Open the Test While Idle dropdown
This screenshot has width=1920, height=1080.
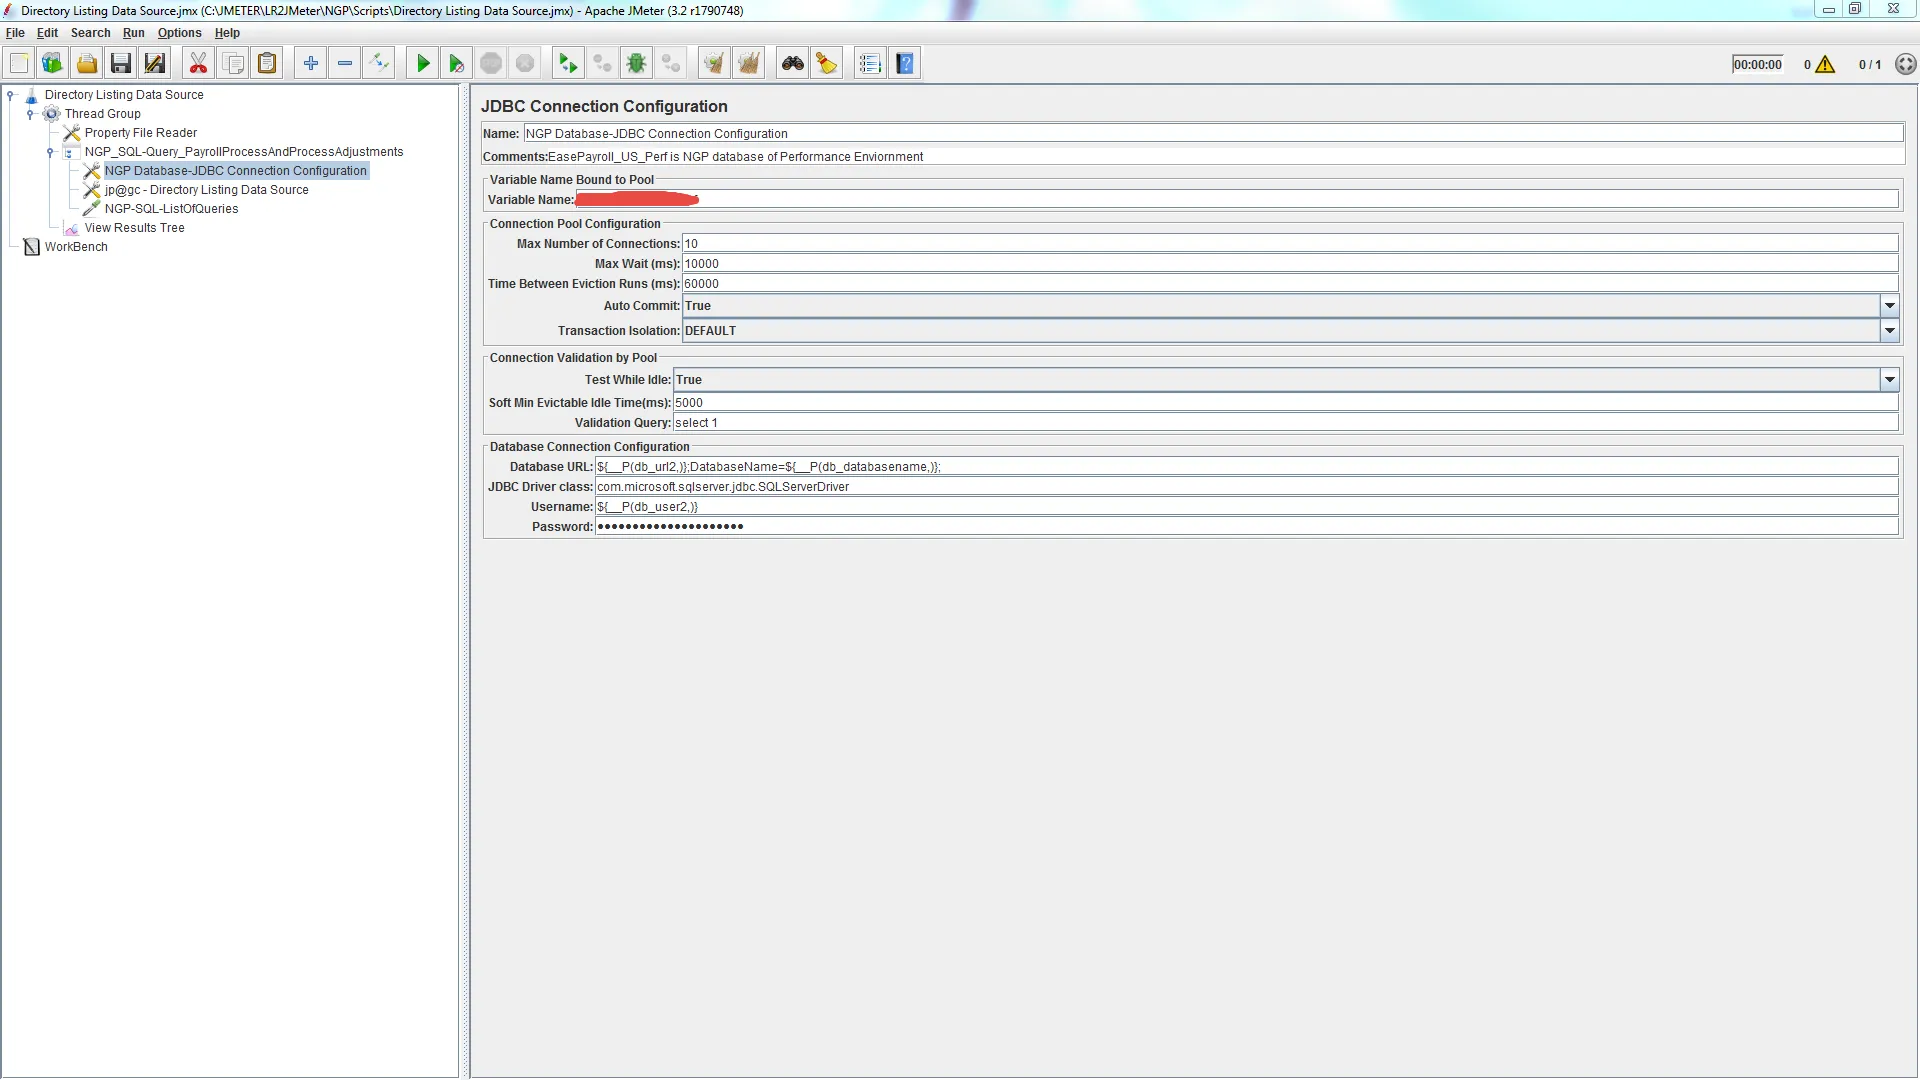[1889, 380]
